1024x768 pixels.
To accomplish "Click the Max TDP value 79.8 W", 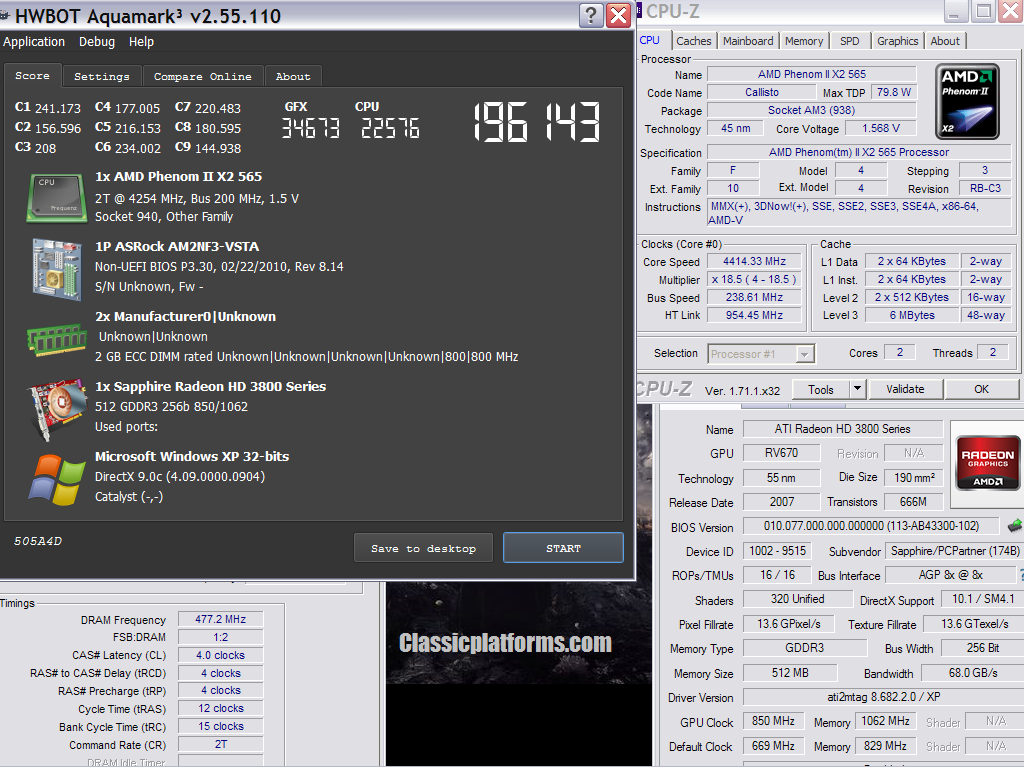I will (893, 92).
